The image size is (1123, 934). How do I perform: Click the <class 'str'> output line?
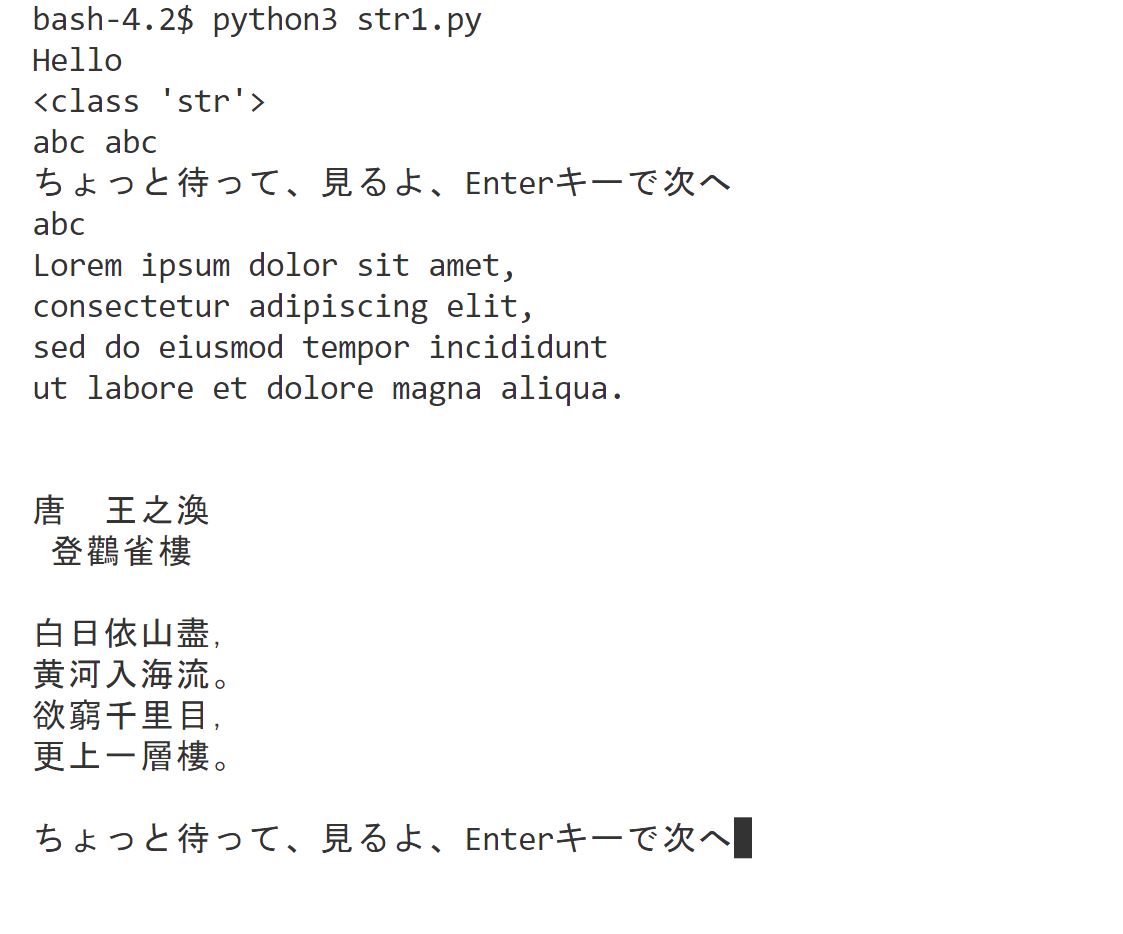[149, 102]
